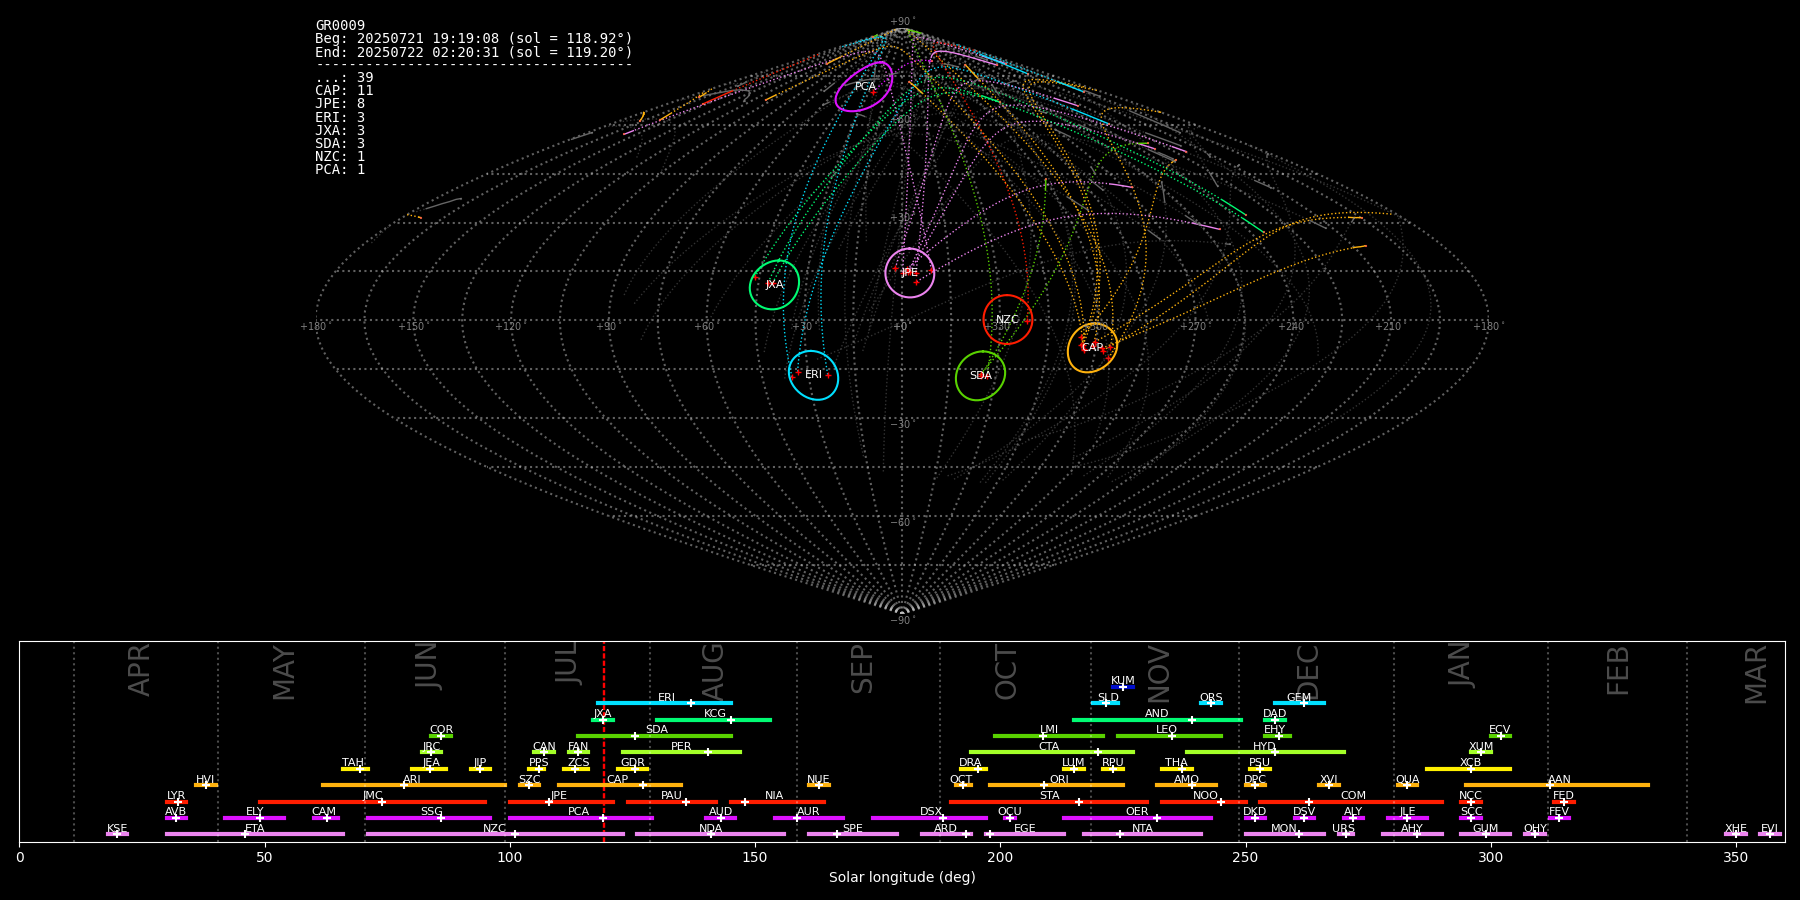Screen dimensions: 1800x900
Task: Click the +150 longitude label on sky map
Action: pos(411,327)
